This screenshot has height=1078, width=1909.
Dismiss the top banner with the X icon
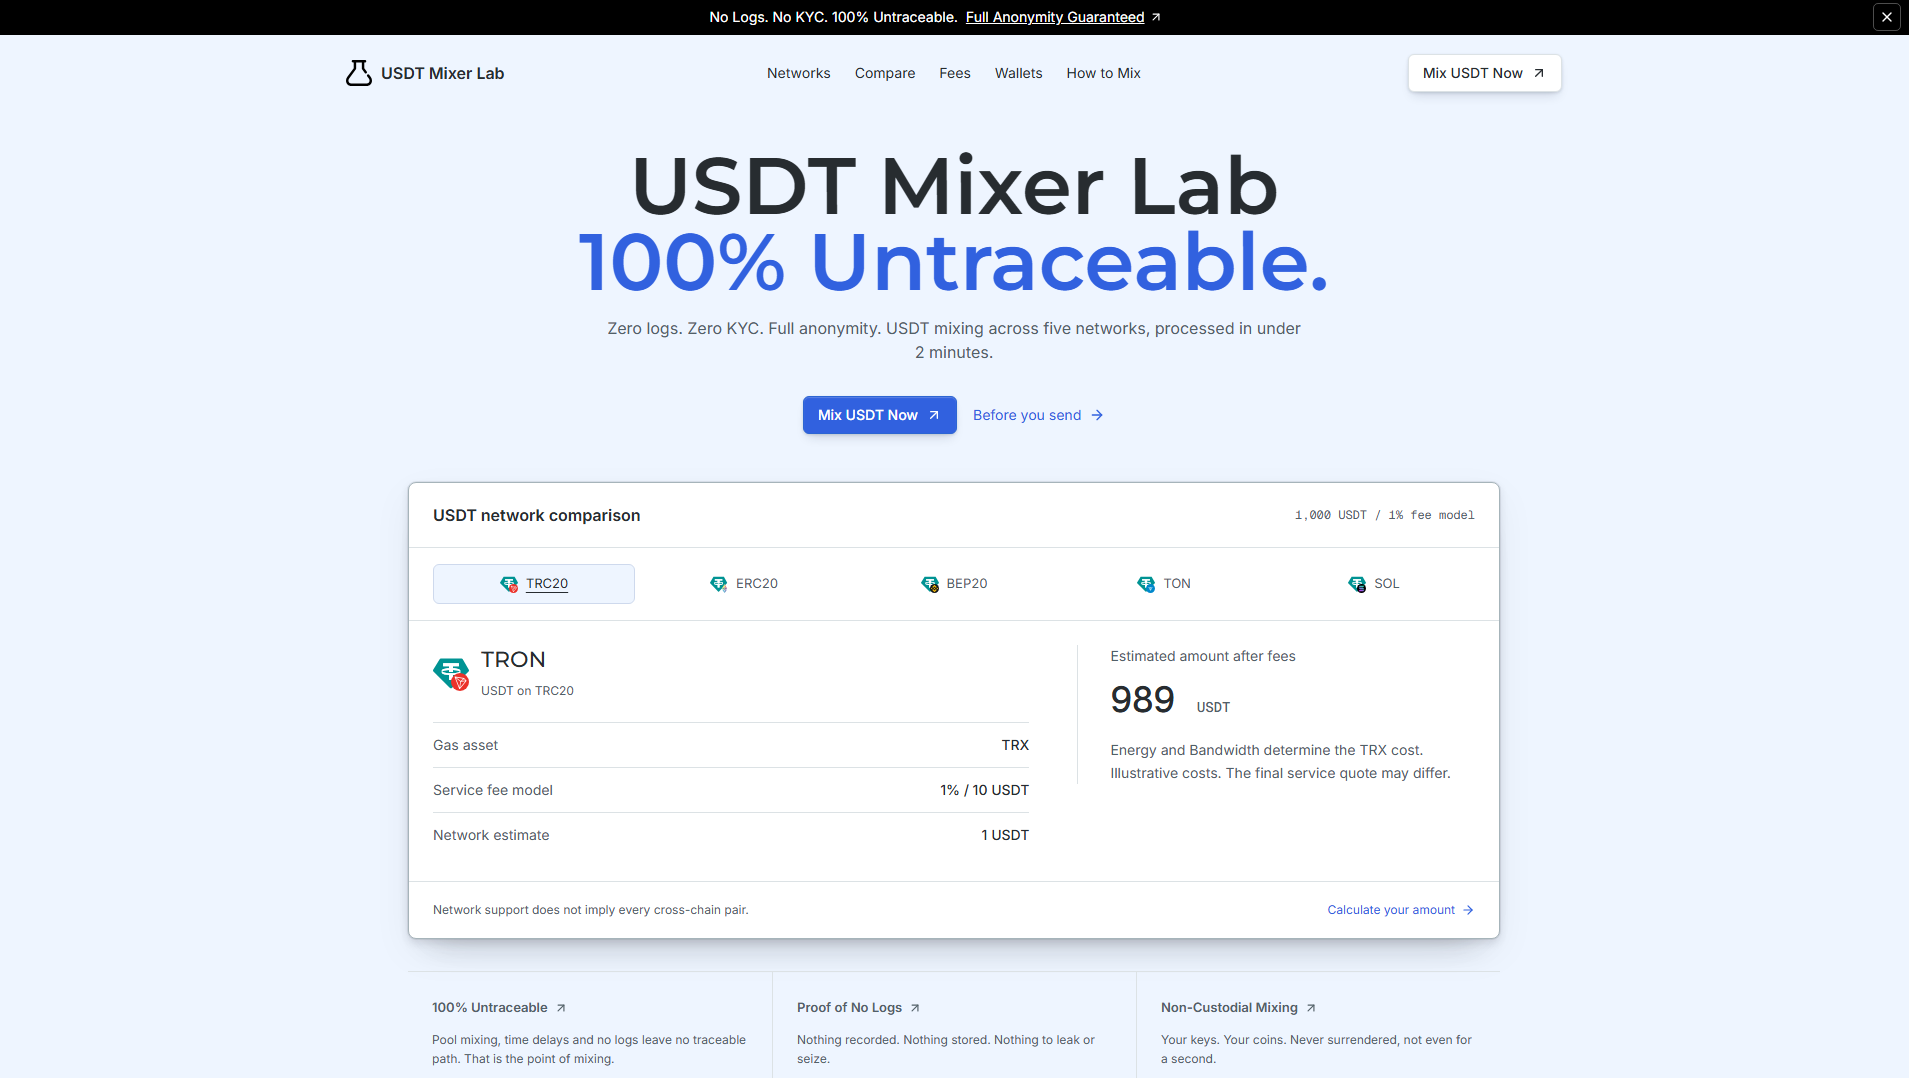[1886, 17]
